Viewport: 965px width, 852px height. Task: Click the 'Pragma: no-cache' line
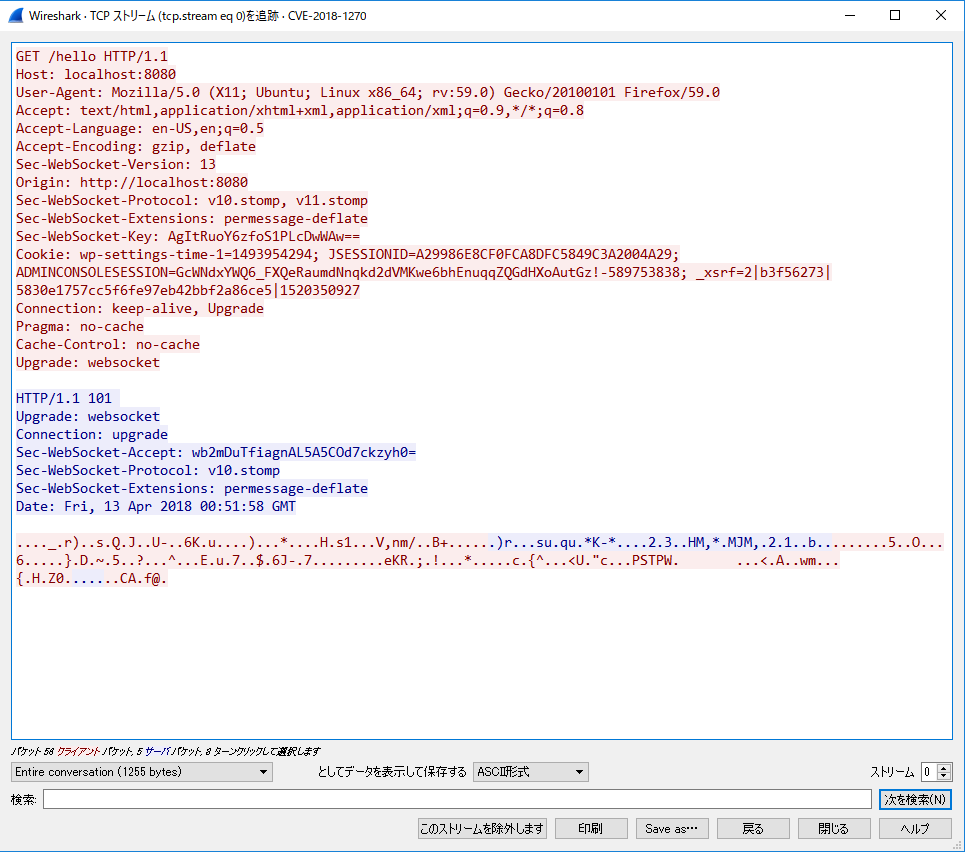[80, 326]
